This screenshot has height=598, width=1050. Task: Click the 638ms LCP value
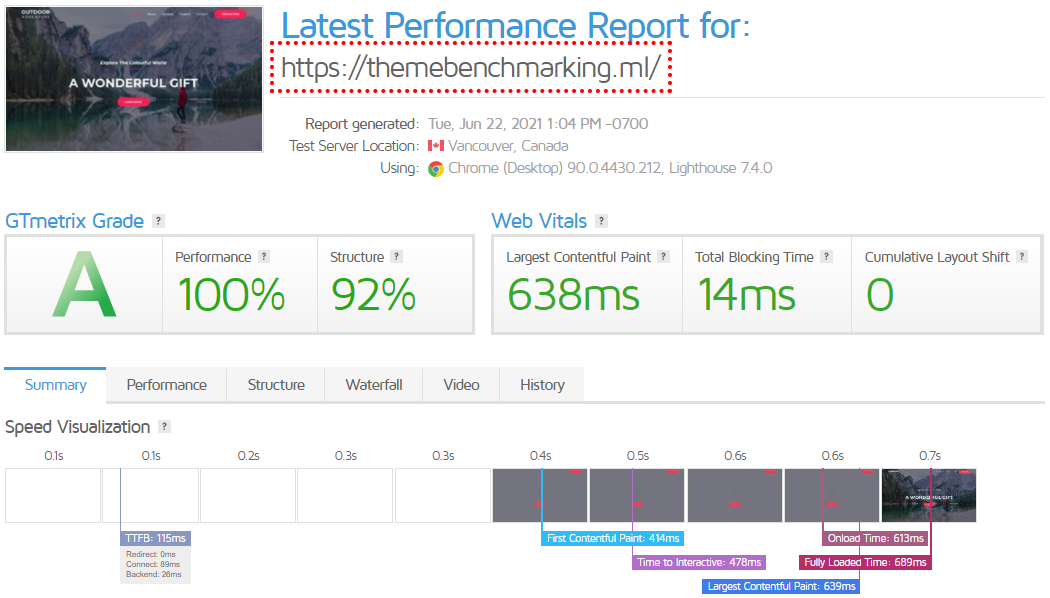(x=573, y=295)
